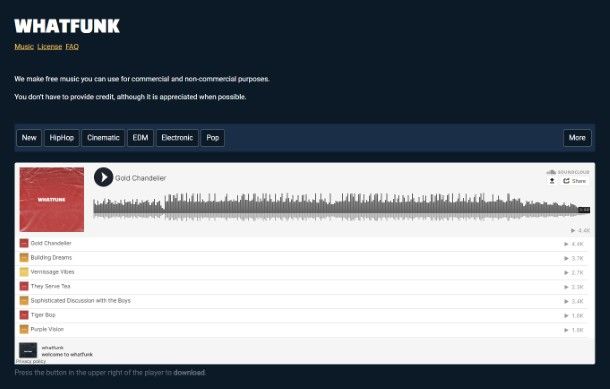Choose the EDM genre button
Screen dimensions: 610x389
[x=140, y=138]
